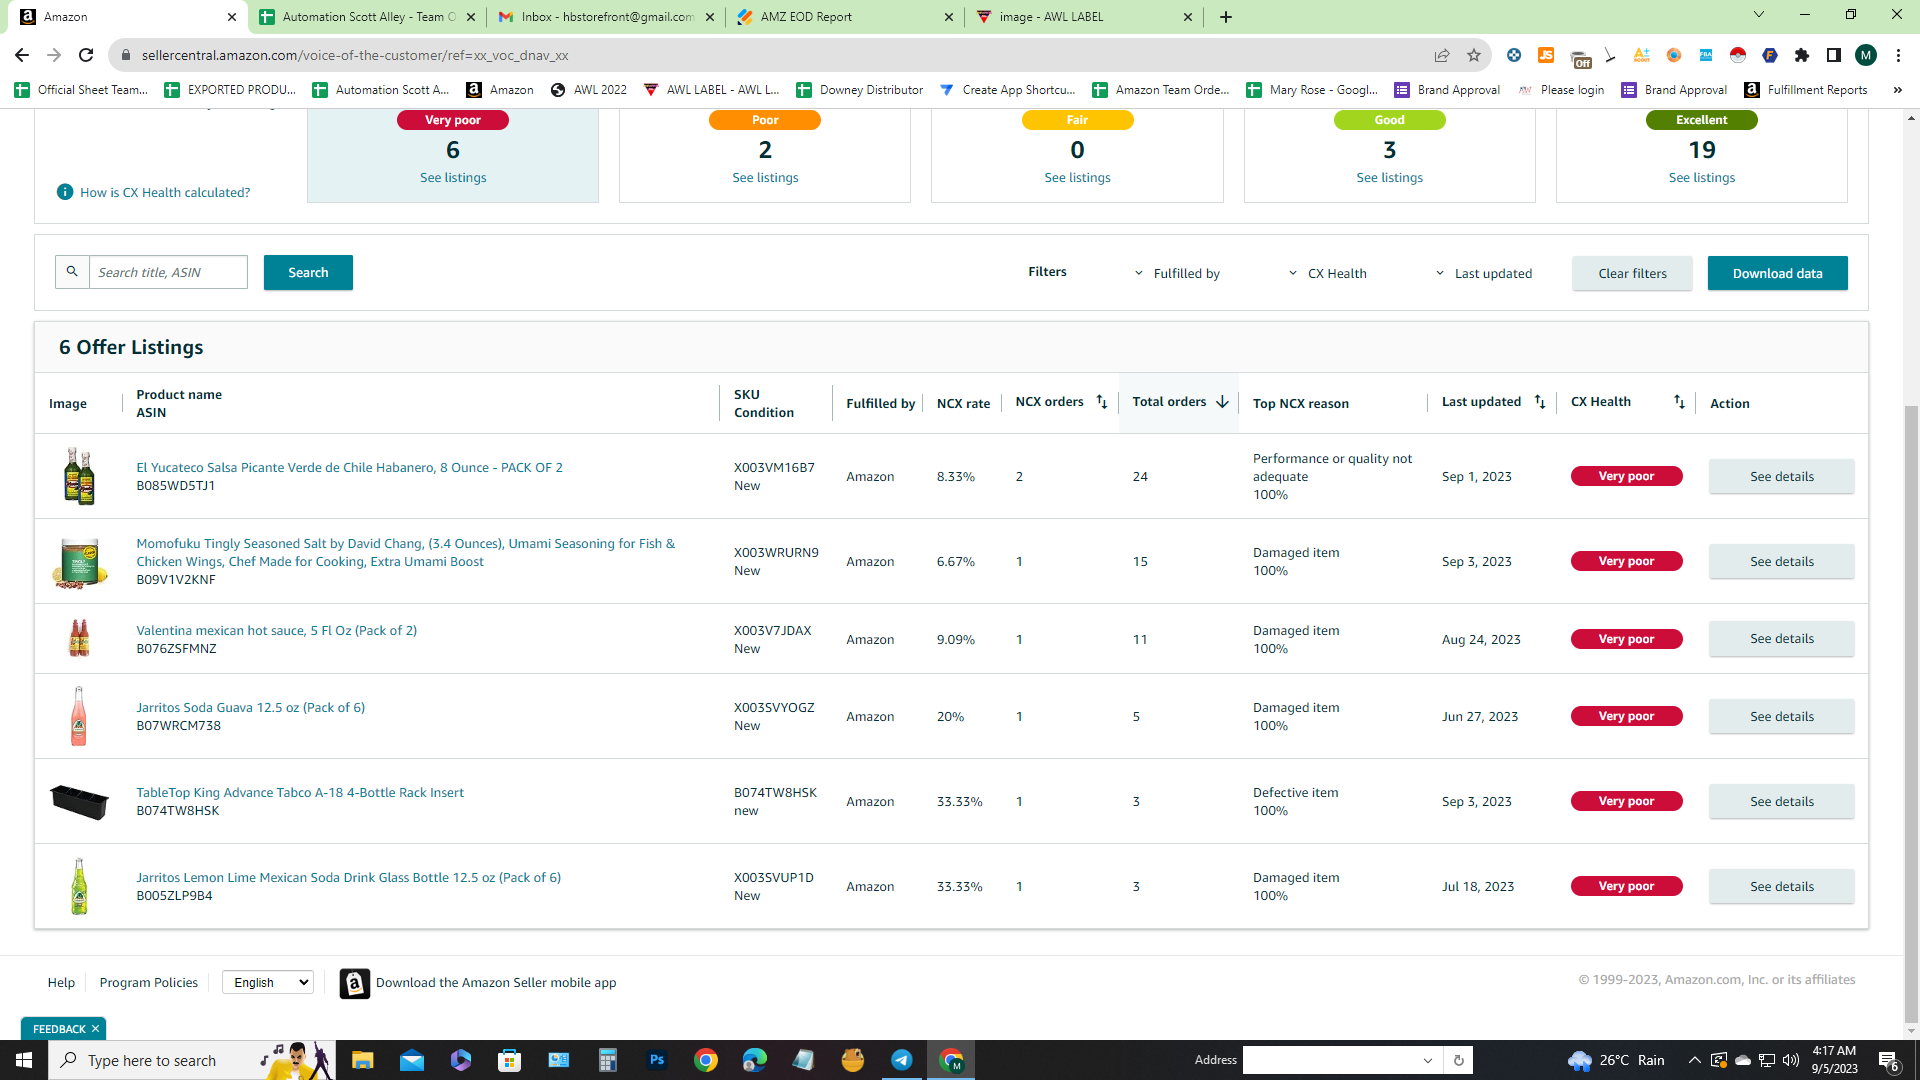Click the Clear filters button
This screenshot has width=1920, height=1080.
[x=1632, y=273]
